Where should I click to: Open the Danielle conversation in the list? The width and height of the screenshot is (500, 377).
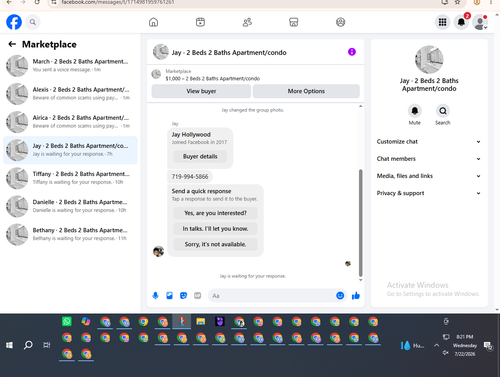(x=70, y=206)
